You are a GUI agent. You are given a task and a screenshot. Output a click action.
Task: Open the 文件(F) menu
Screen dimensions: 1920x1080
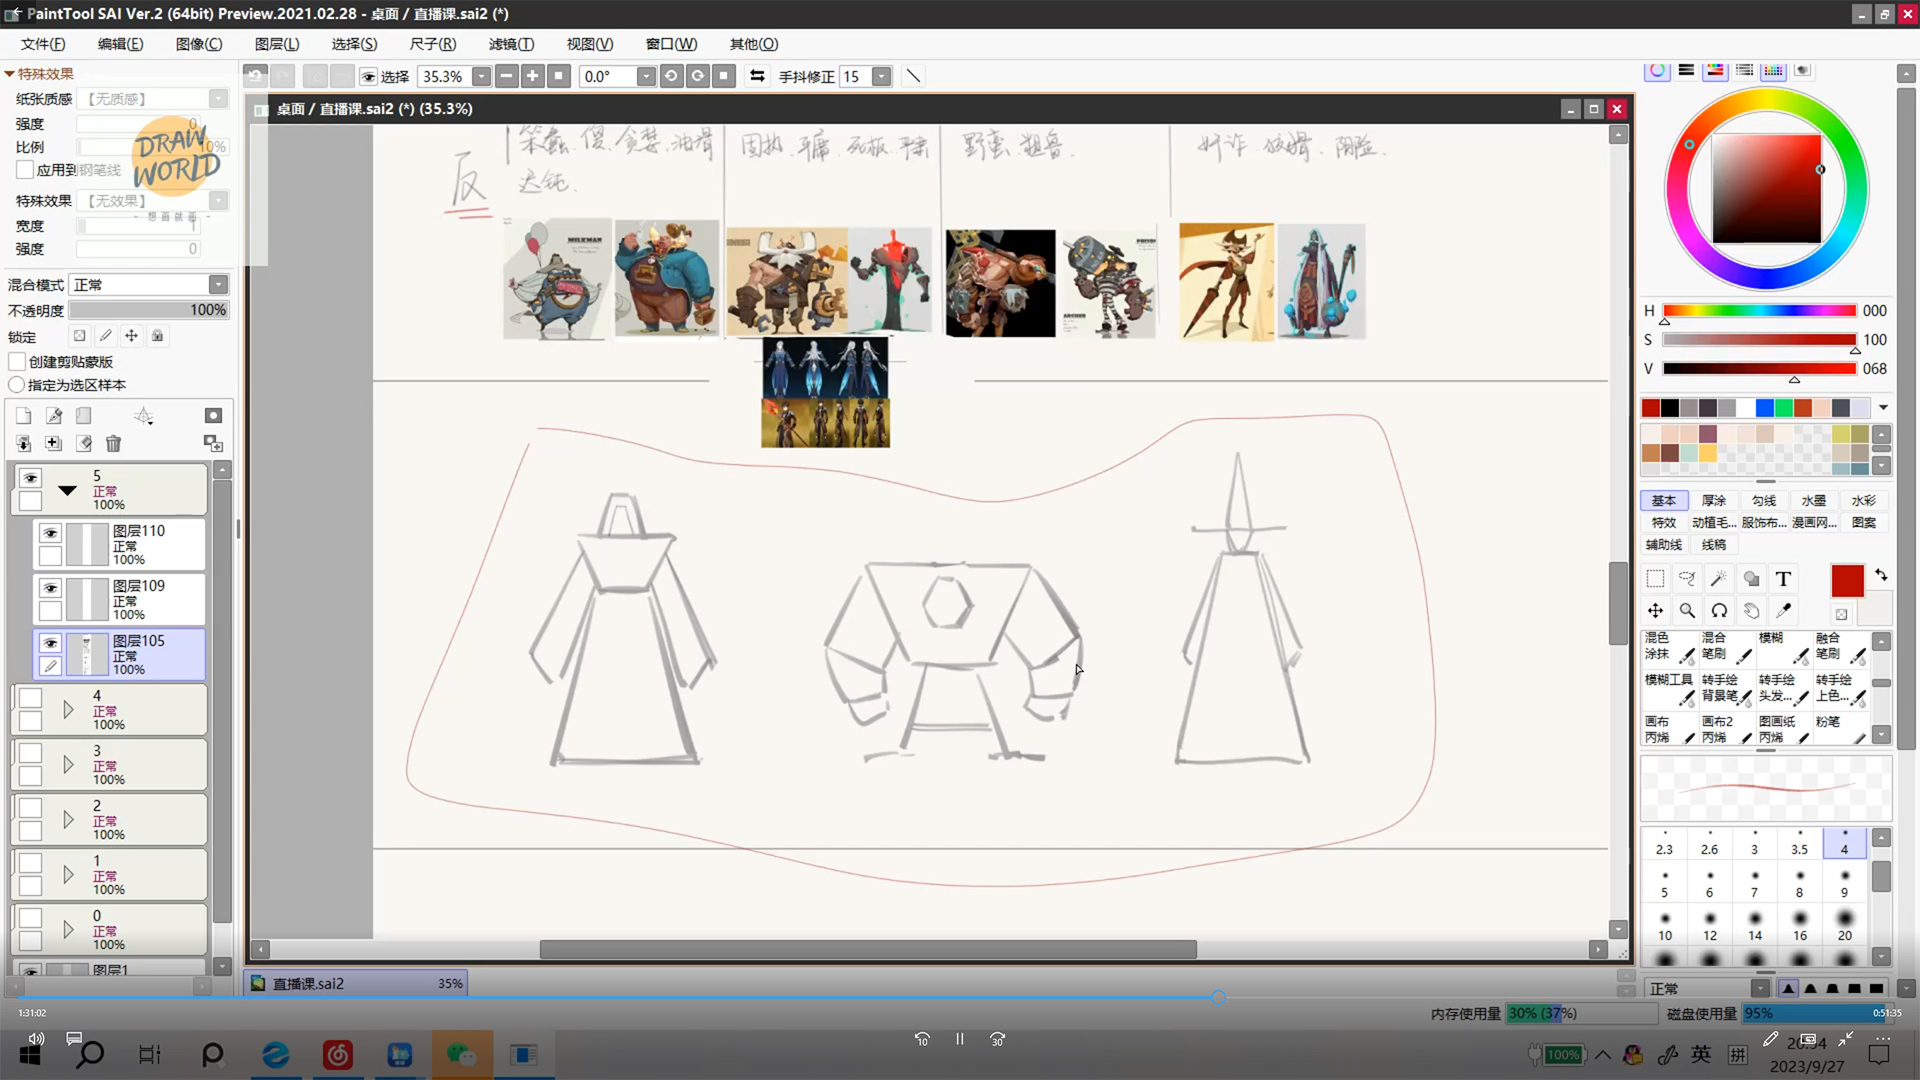point(43,44)
